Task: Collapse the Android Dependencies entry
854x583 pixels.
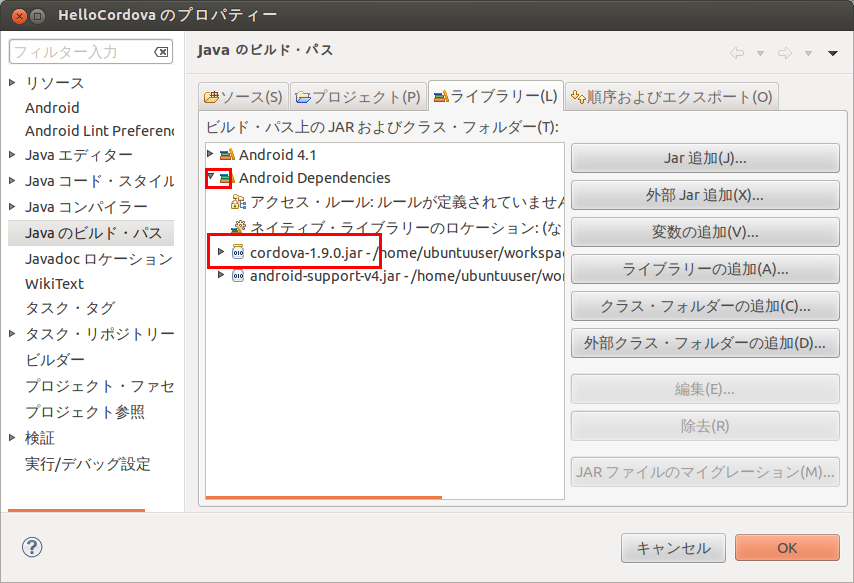Action: (211, 177)
